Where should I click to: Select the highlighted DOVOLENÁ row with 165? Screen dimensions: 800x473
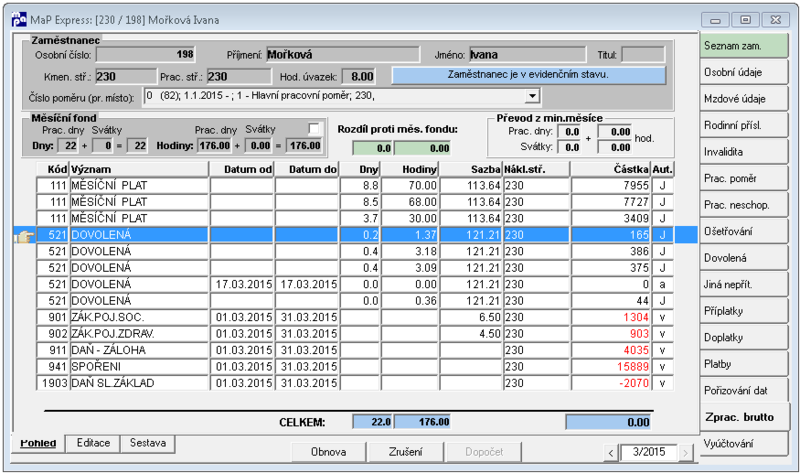355,235
